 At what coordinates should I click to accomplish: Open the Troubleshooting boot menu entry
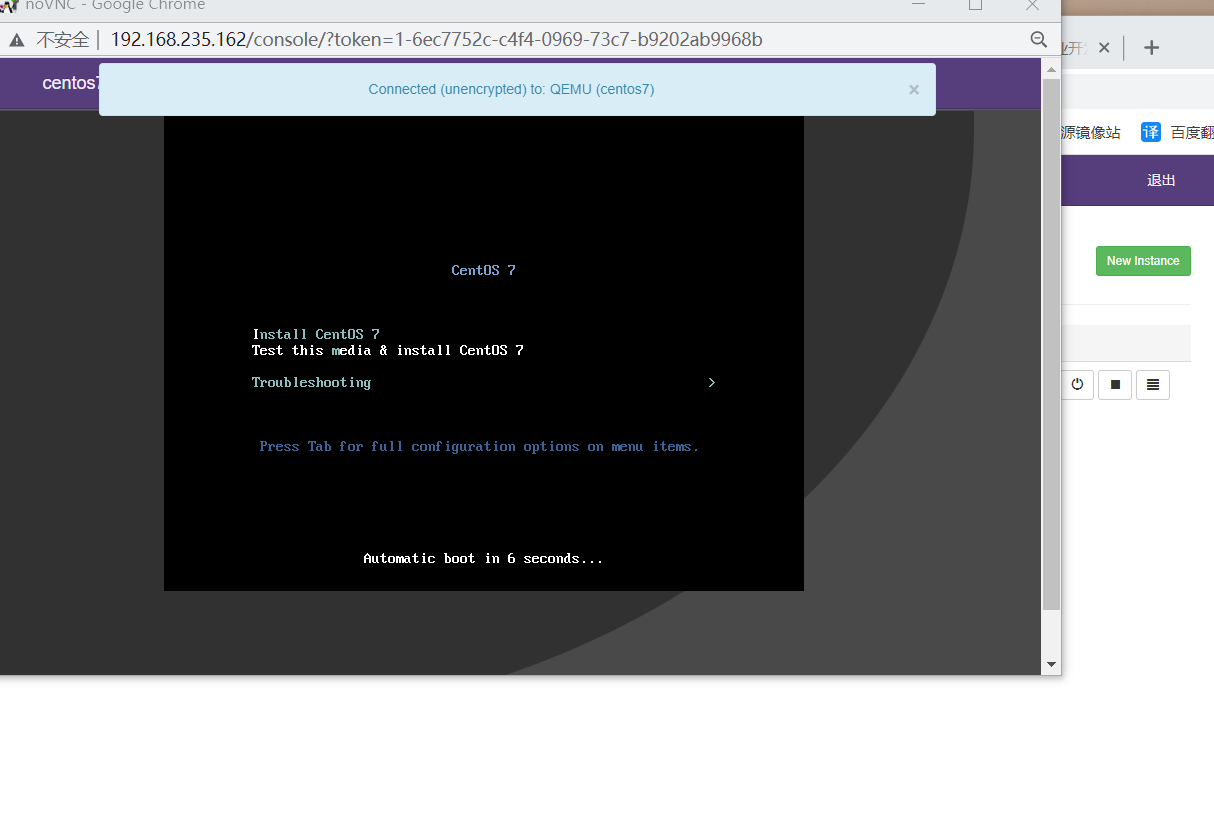tap(311, 382)
